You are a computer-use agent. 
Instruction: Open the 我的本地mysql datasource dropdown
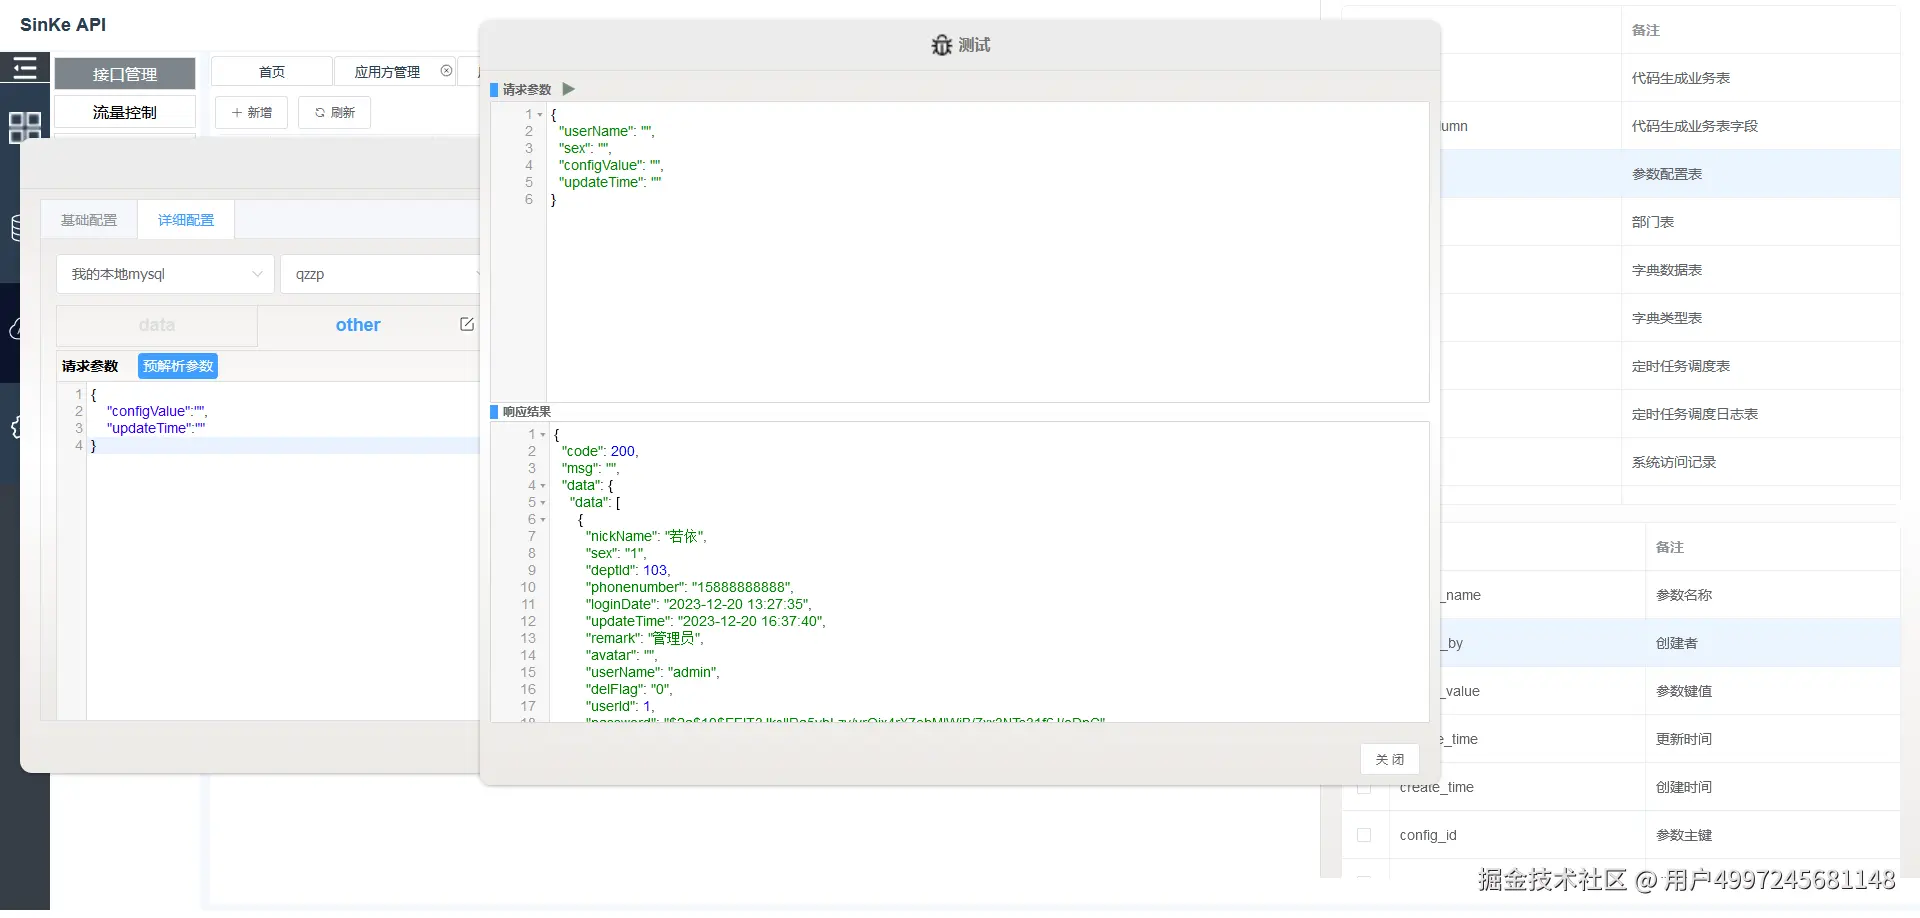(x=165, y=274)
